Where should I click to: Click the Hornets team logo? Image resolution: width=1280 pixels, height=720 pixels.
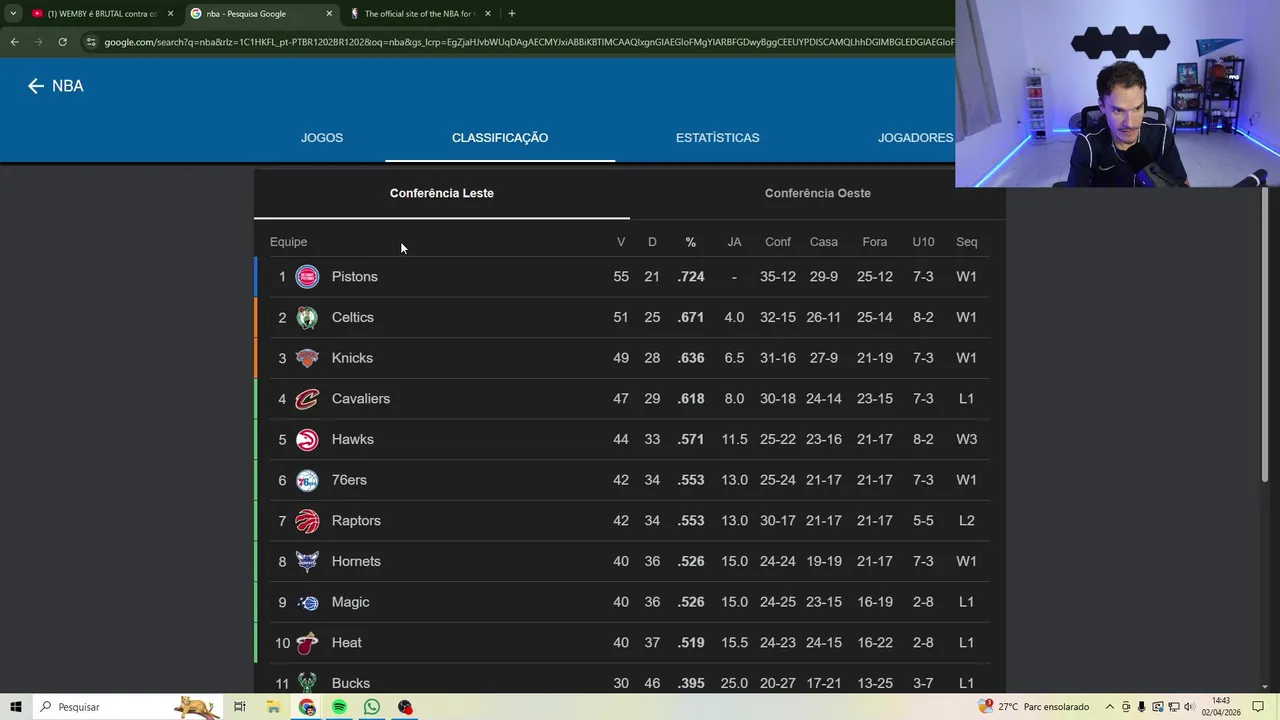[x=307, y=562]
